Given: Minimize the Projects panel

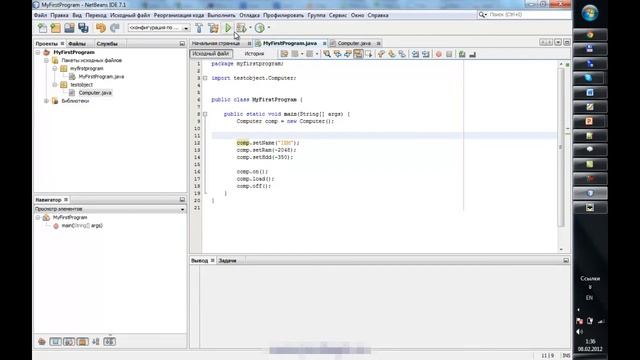Looking at the screenshot, I should point(182,43).
